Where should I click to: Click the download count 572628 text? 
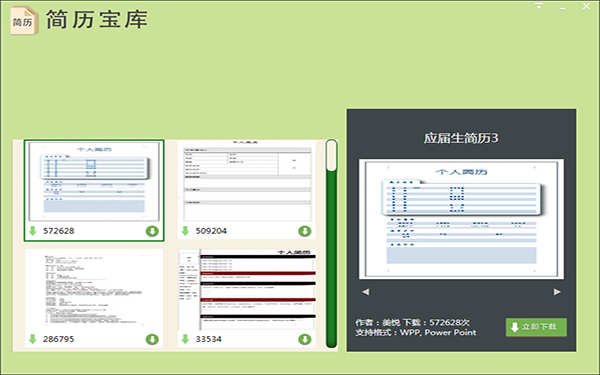pos(59,231)
